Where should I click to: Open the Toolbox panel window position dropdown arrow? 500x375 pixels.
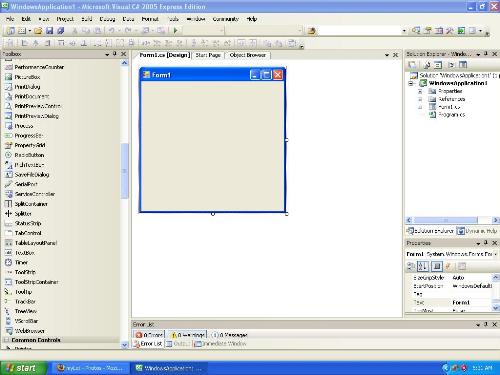pos(107,54)
